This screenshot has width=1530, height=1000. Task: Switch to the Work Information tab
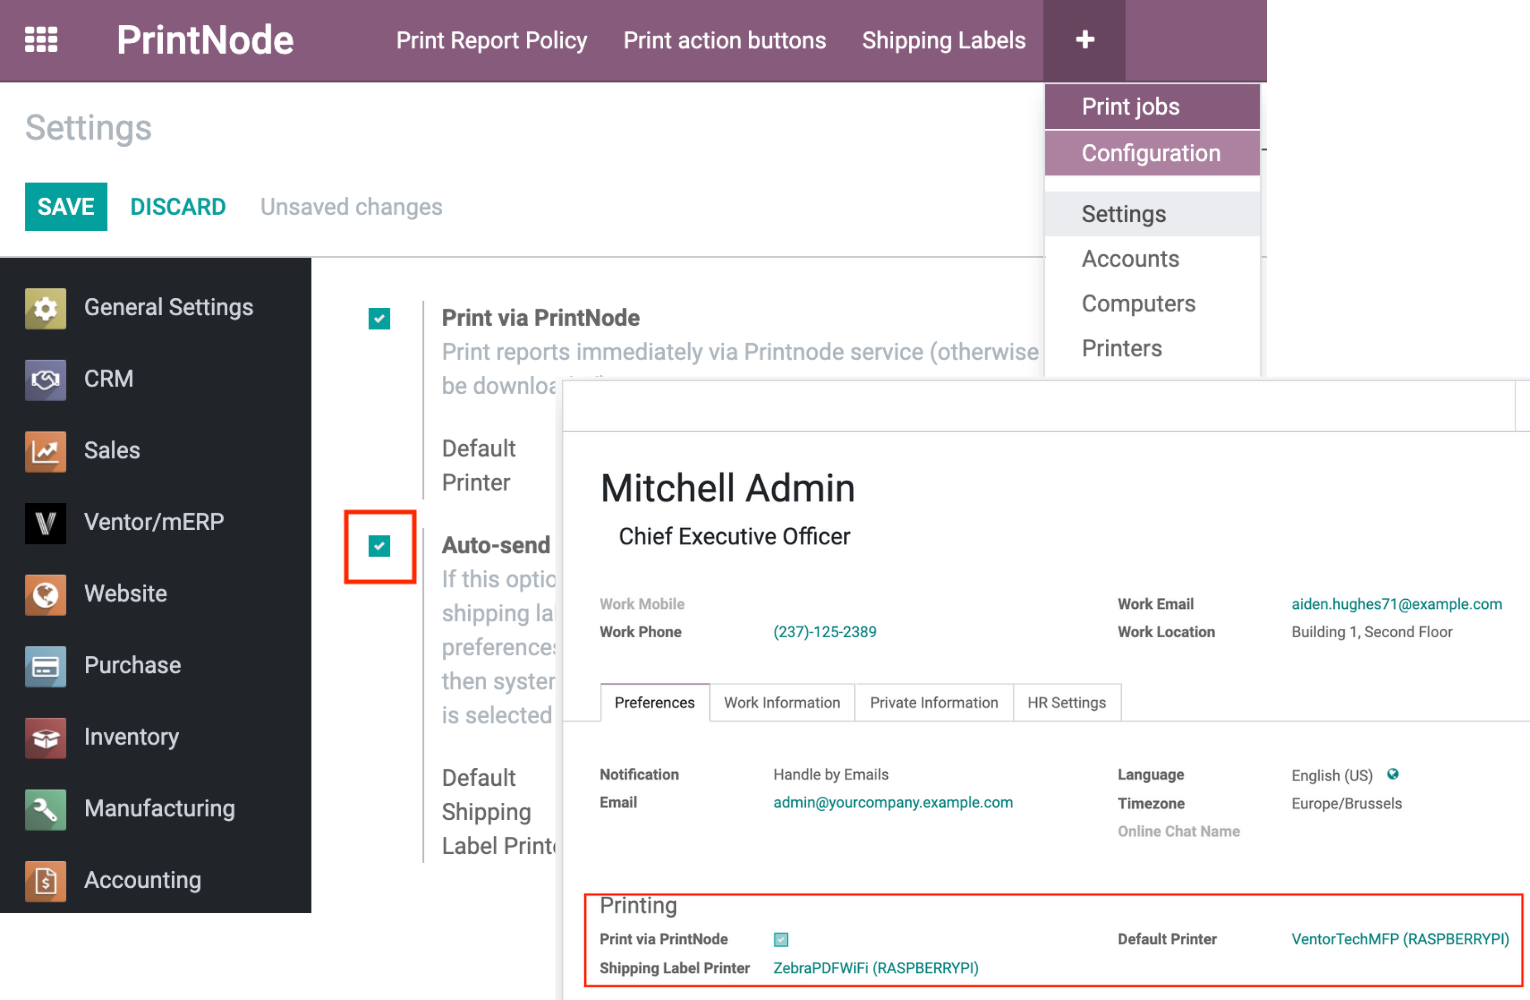pos(782,702)
